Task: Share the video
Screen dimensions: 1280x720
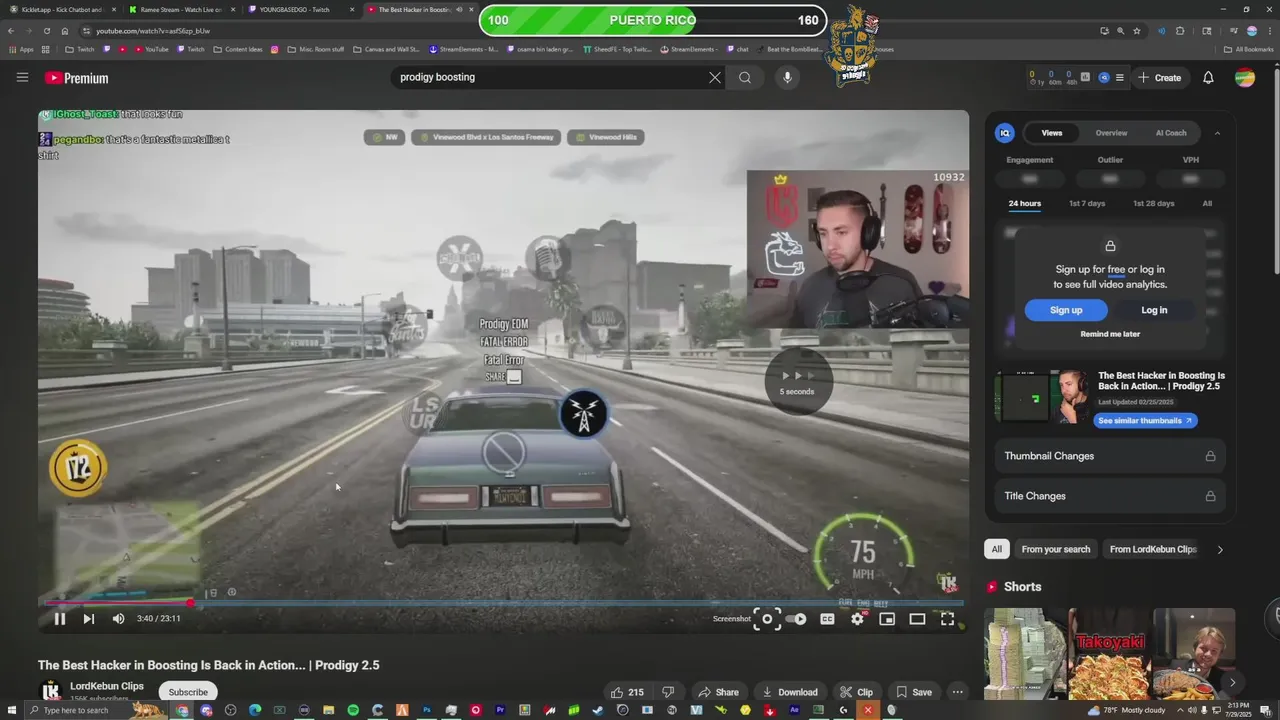Action: [x=719, y=692]
